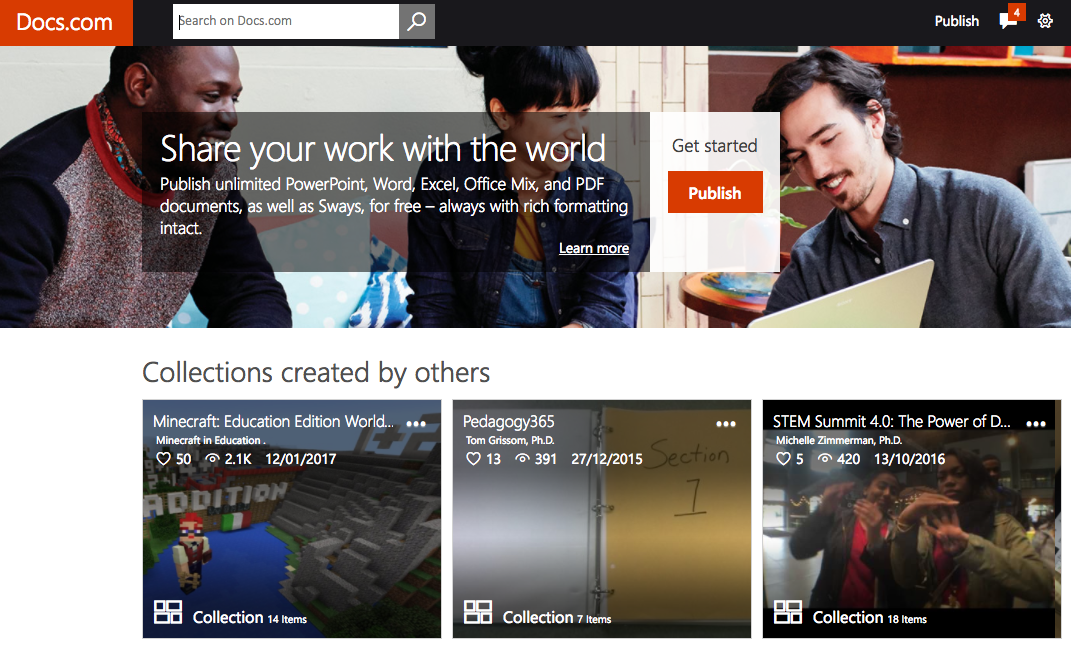Open the notifications chat icon
Viewport: 1071px width, 653px height.
click(1008, 21)
